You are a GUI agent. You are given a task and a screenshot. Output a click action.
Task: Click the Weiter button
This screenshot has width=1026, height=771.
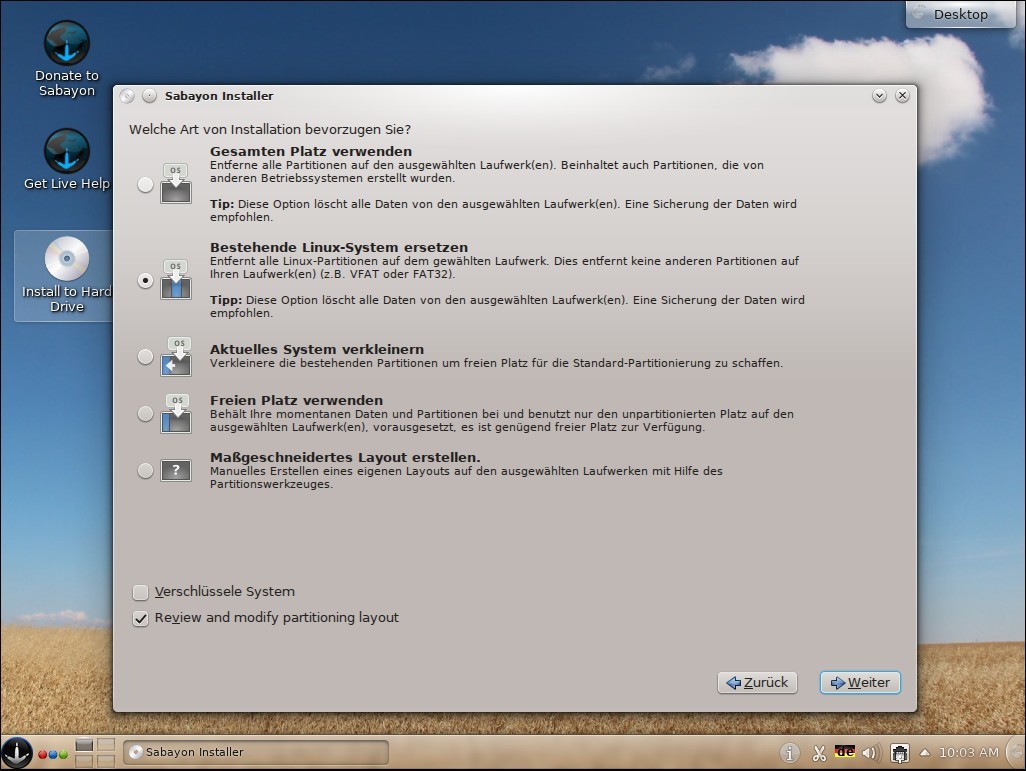(860, 683)
